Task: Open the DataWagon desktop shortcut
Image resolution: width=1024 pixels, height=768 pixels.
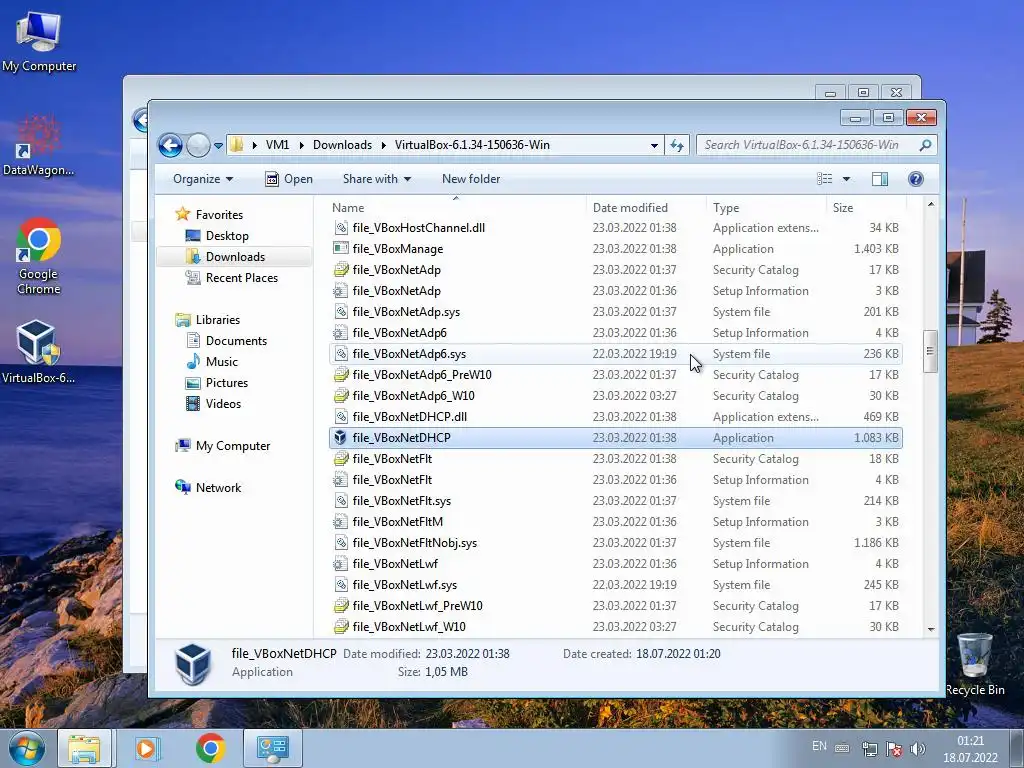Action: [38, 145]
